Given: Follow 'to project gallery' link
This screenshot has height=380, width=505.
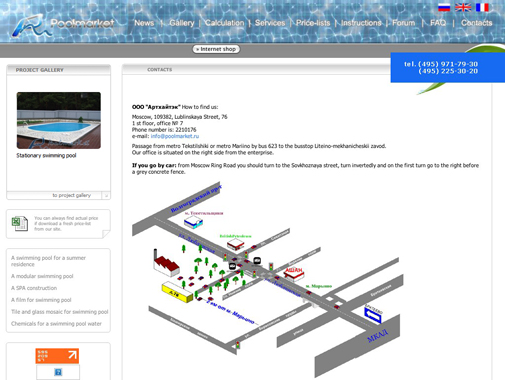Looking at the screenshot, I should click(72, 195).
